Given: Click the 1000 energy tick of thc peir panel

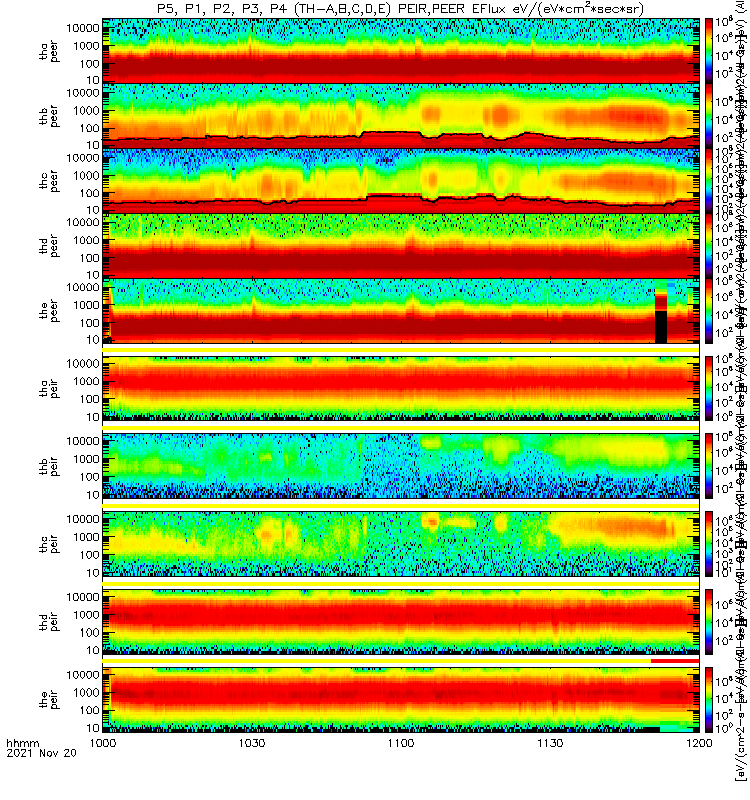Looking at the screenshot, I should pos(86,537).
